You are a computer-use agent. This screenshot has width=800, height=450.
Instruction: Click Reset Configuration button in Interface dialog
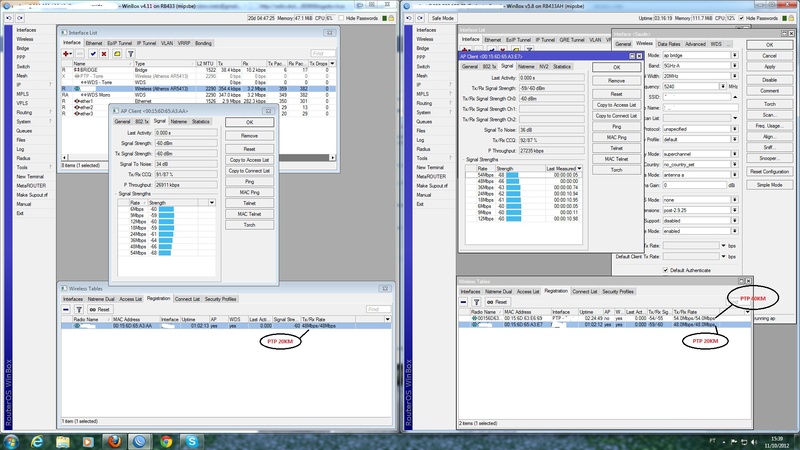pos(769,171)
